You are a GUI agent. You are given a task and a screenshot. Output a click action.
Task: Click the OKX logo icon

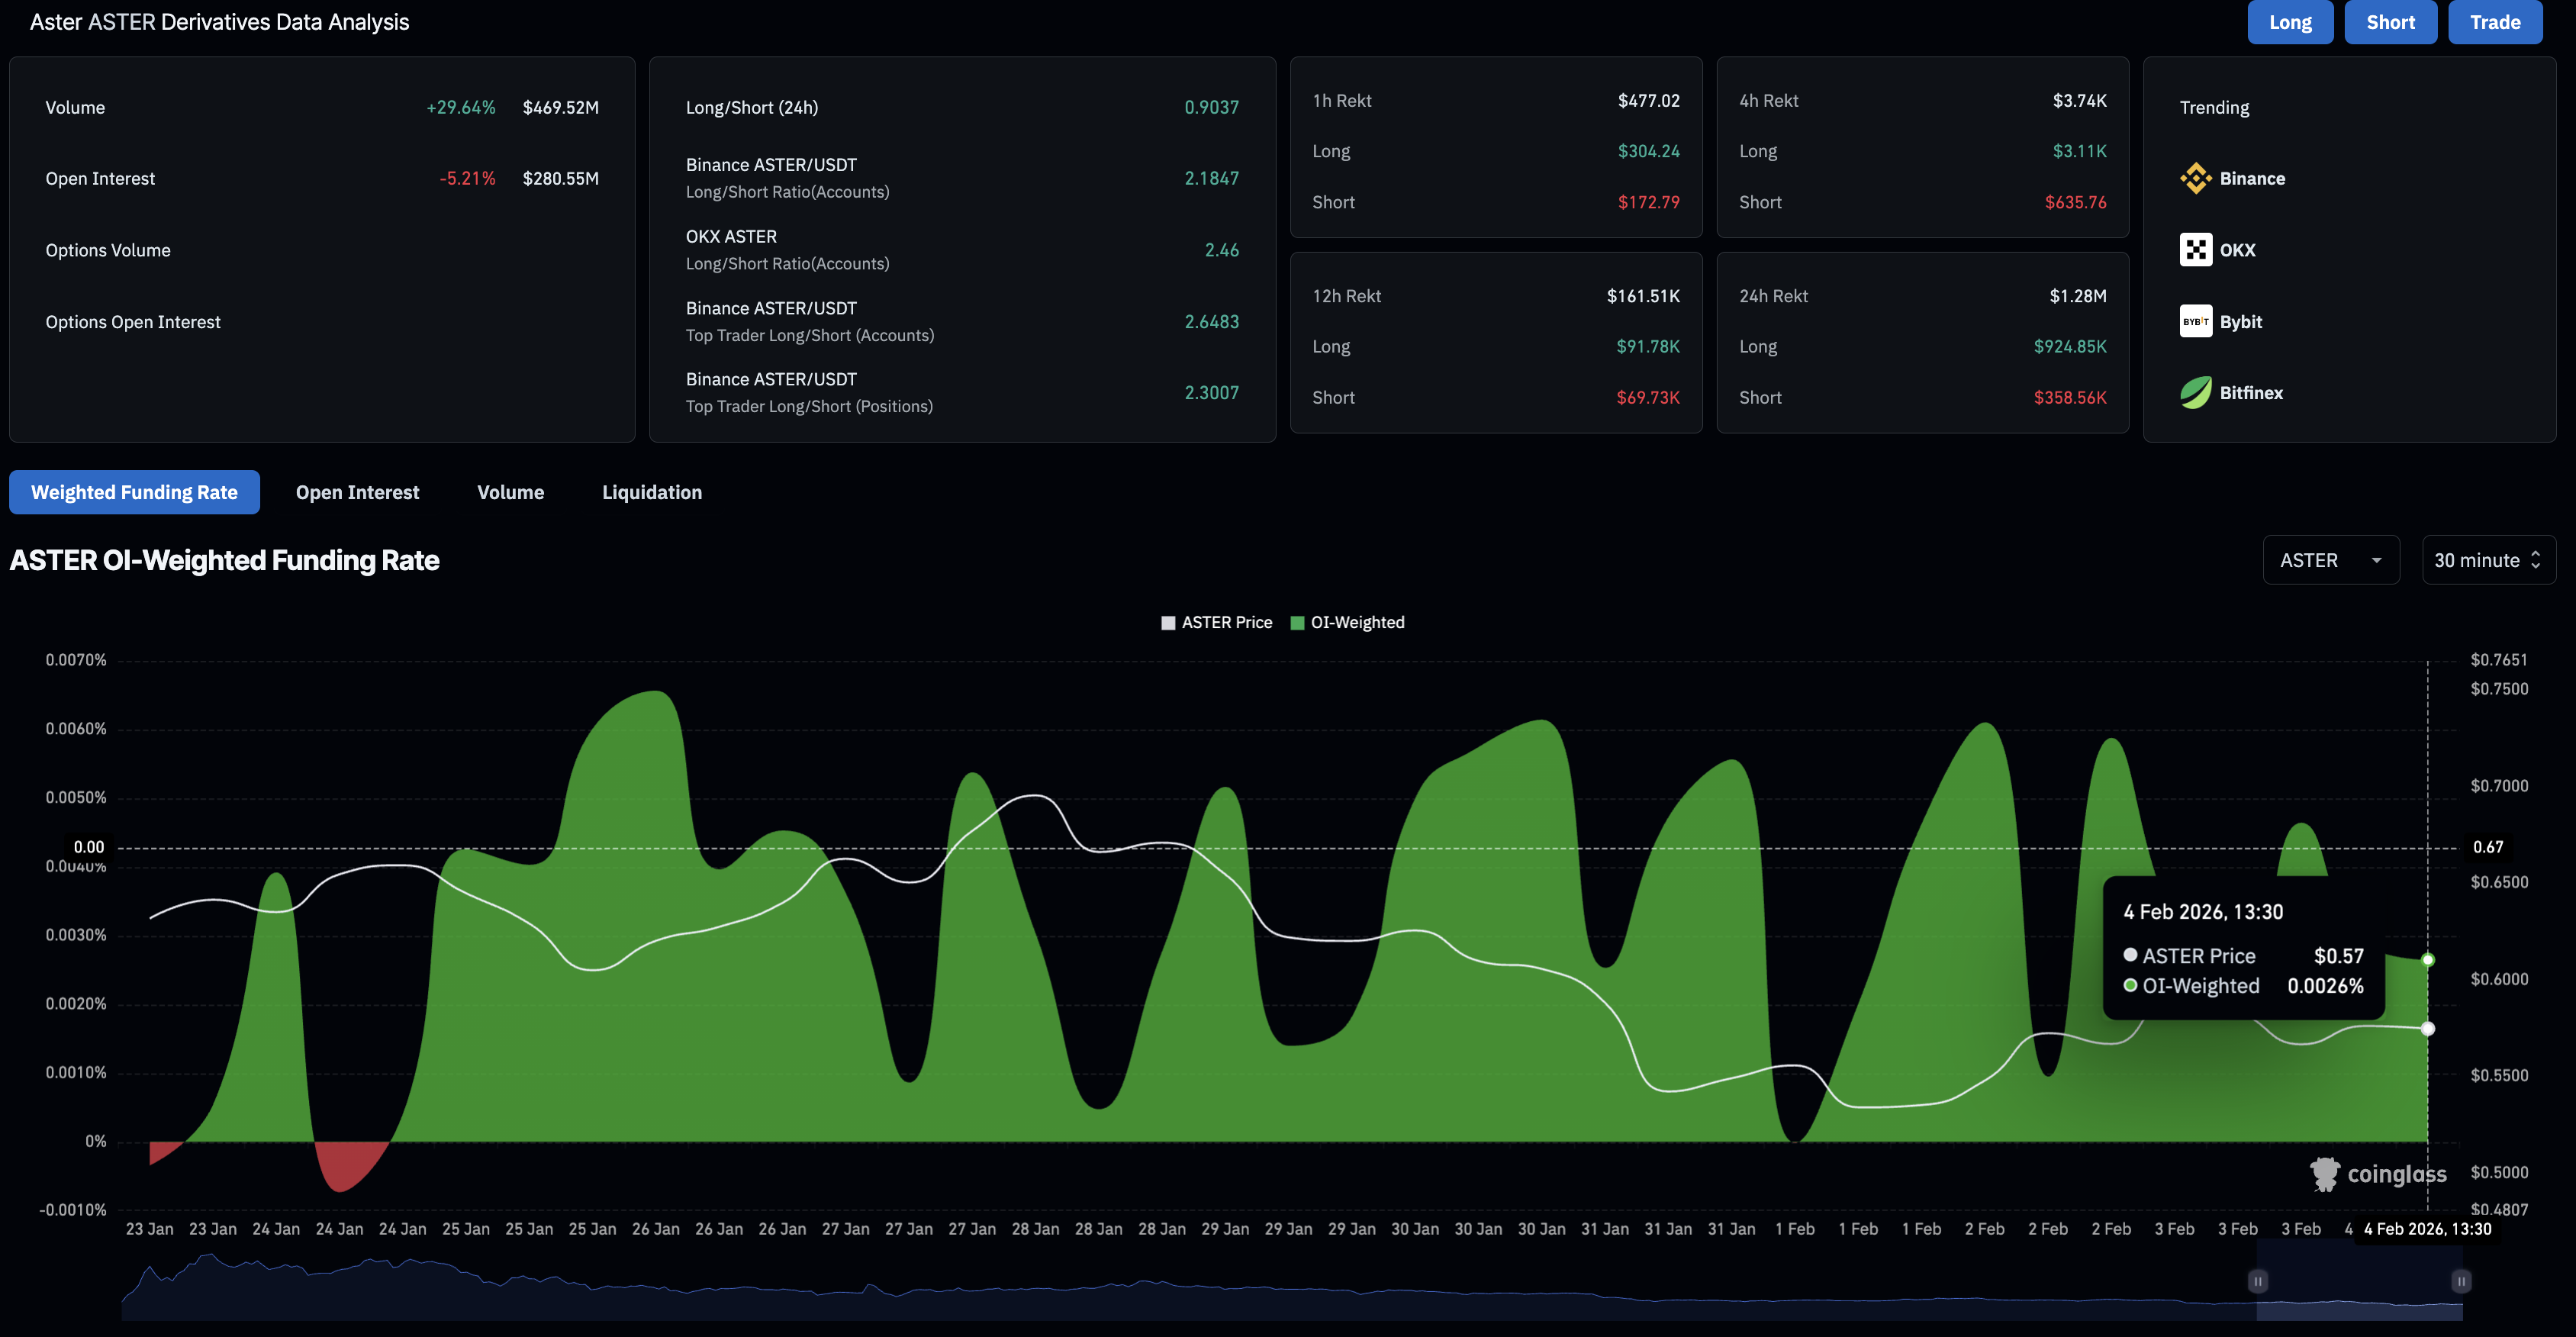click(x=2195, y=250)
